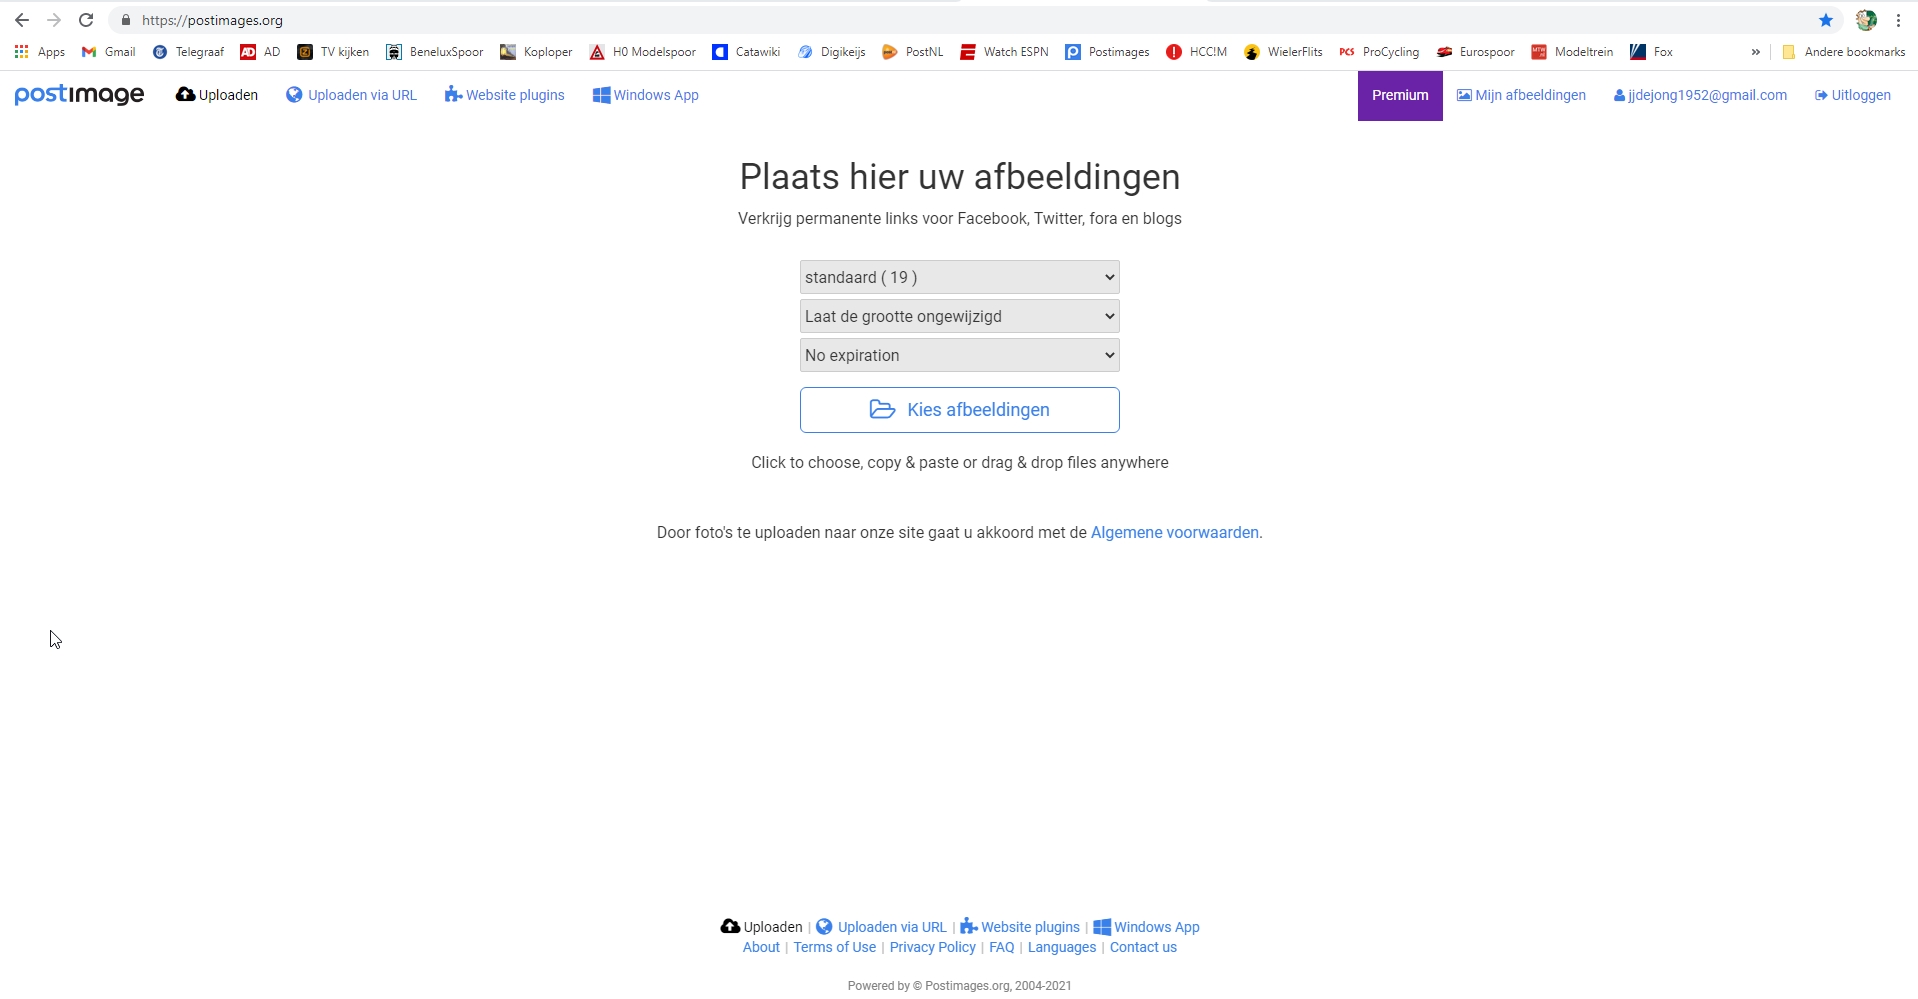Image resolution: width=1918 pixels, height=999 pixels.
Task: Open the HCC!M bookmark
Action: pos(1196,52)
